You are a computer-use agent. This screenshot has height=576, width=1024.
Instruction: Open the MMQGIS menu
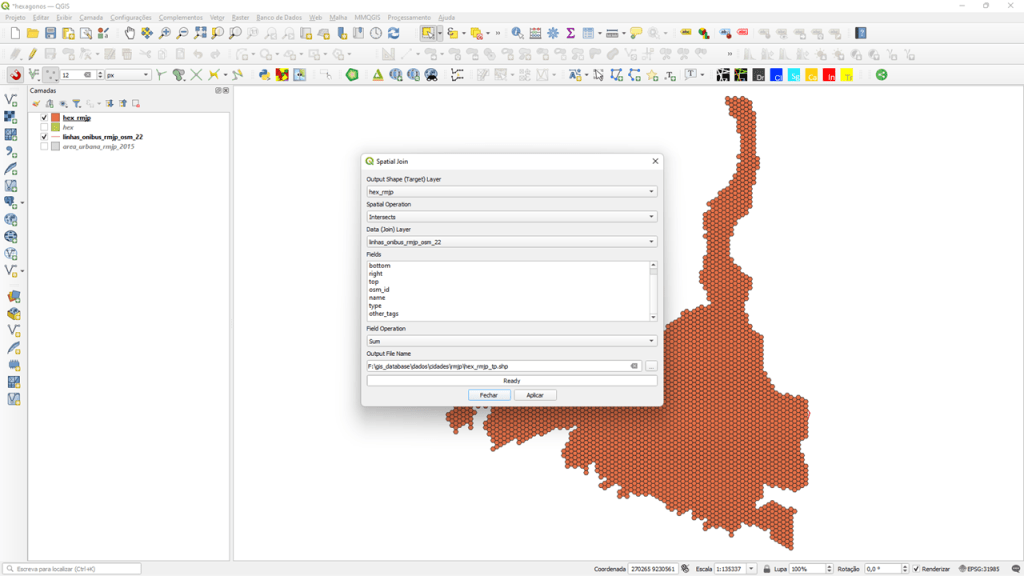click(367, 17)
